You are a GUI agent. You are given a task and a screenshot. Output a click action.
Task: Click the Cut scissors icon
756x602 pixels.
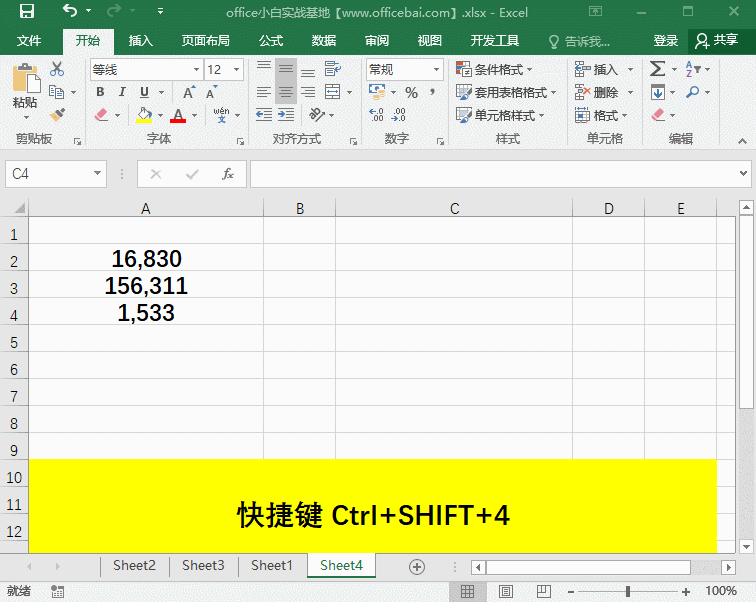point(57,69)
